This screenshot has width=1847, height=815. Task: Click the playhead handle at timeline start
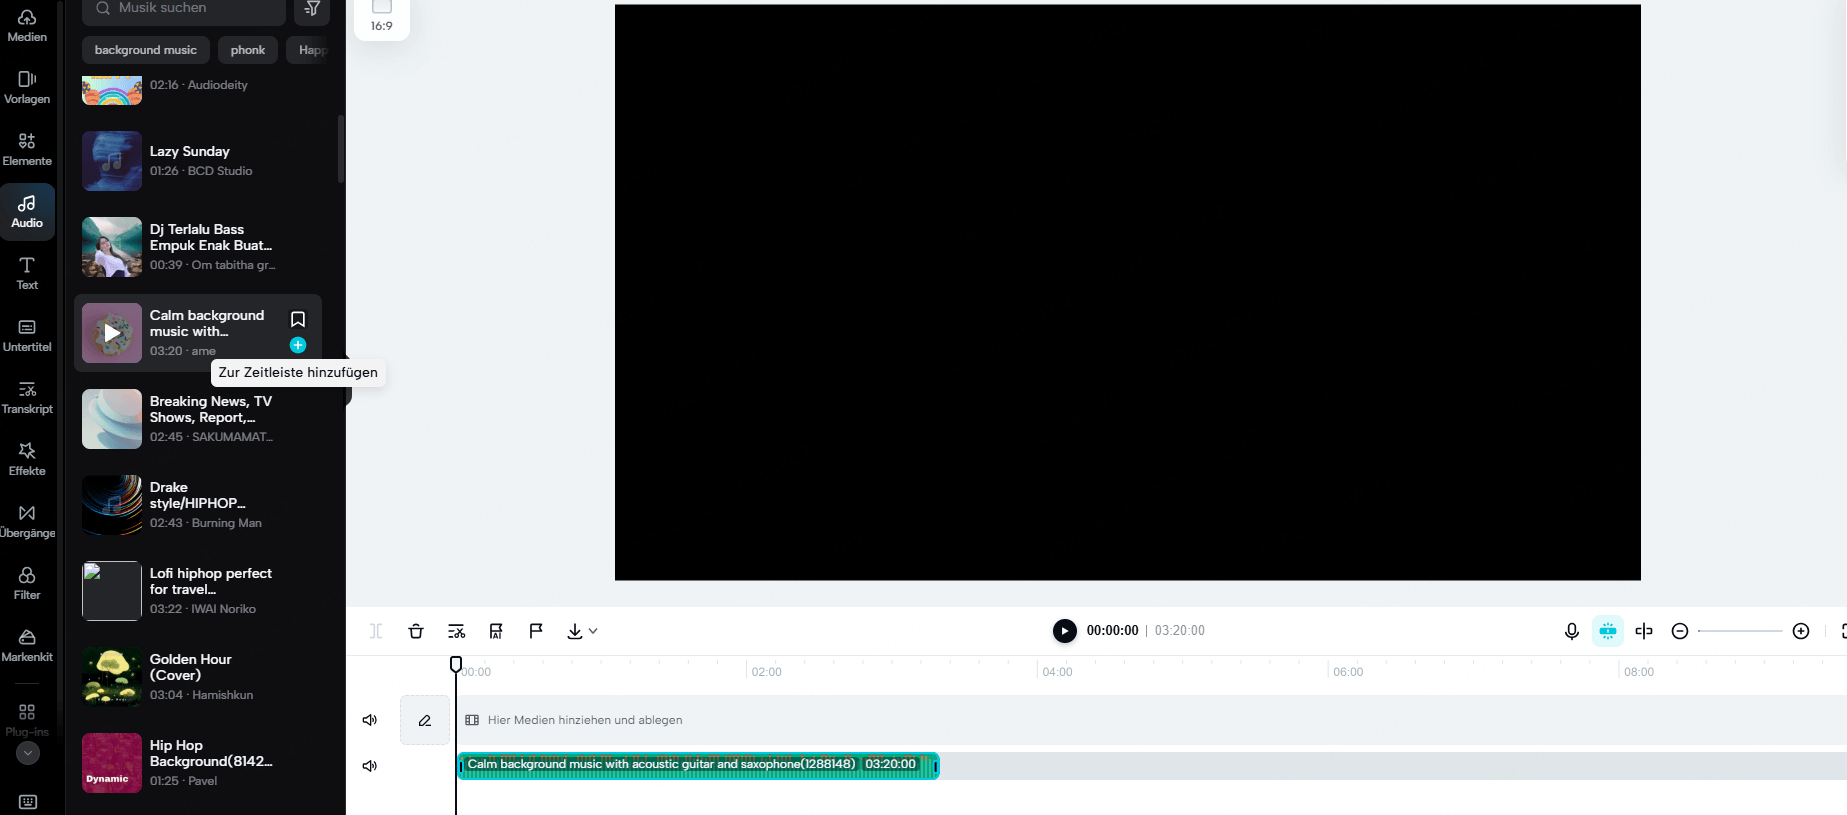pos(456,664)
